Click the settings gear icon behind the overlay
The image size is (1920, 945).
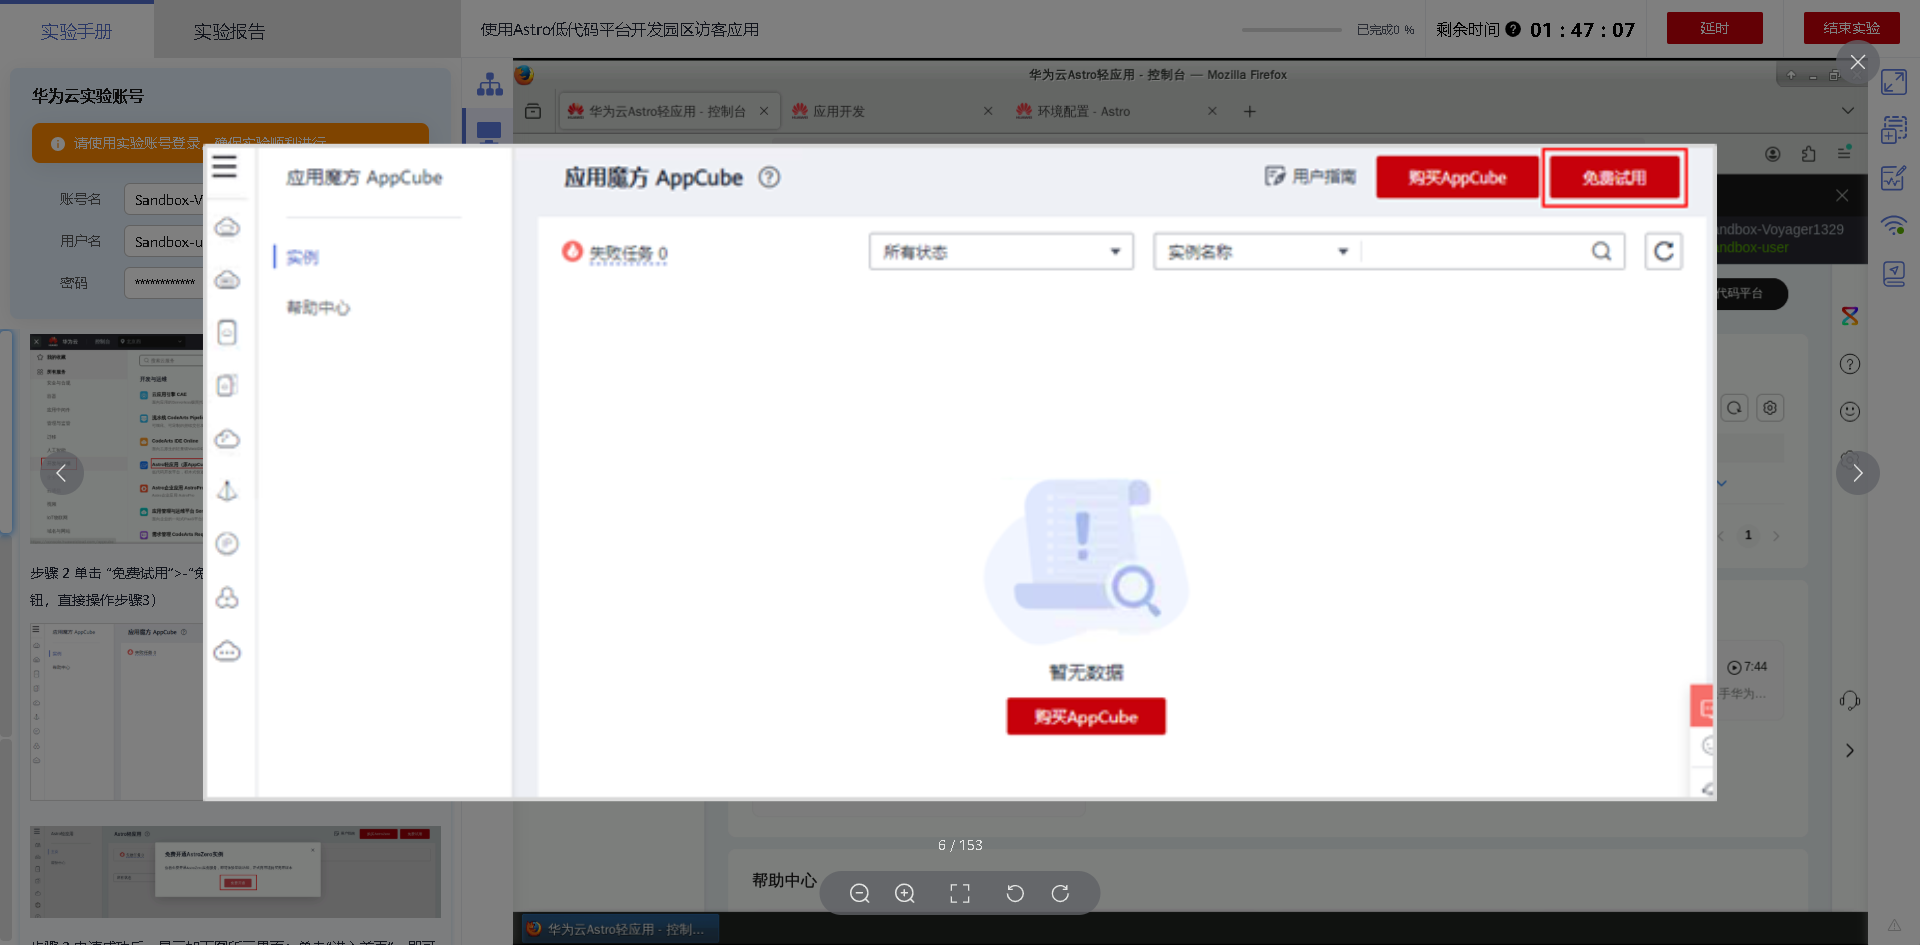1770,408
